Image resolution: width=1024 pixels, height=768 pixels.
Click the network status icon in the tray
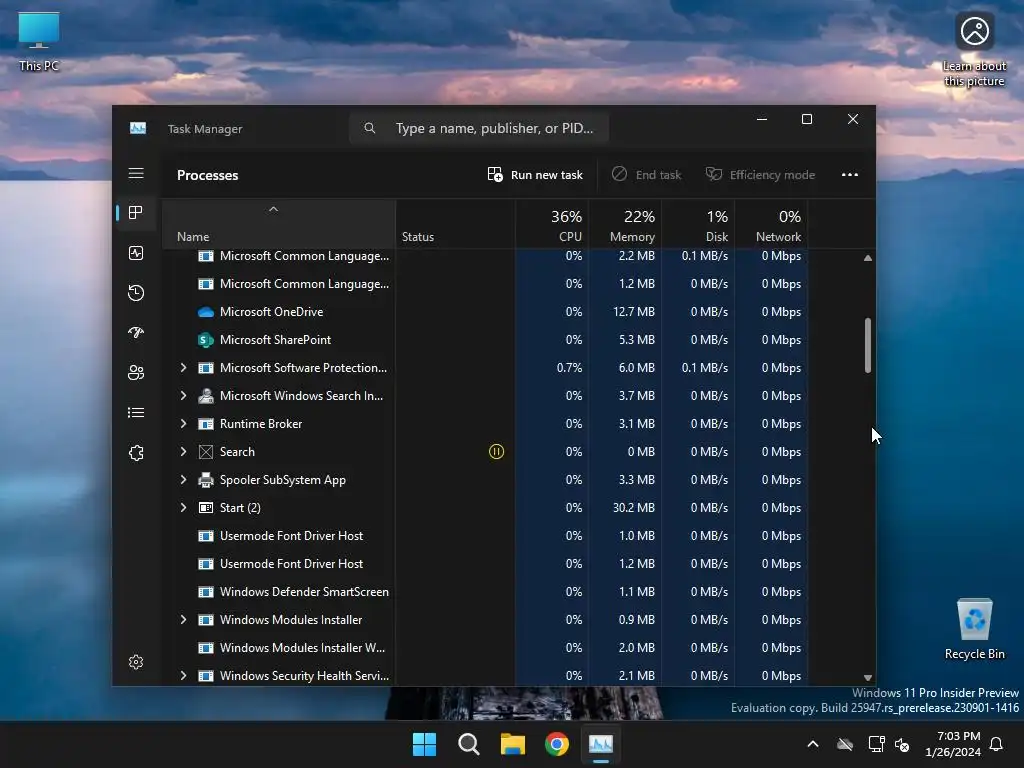(876, 744)
